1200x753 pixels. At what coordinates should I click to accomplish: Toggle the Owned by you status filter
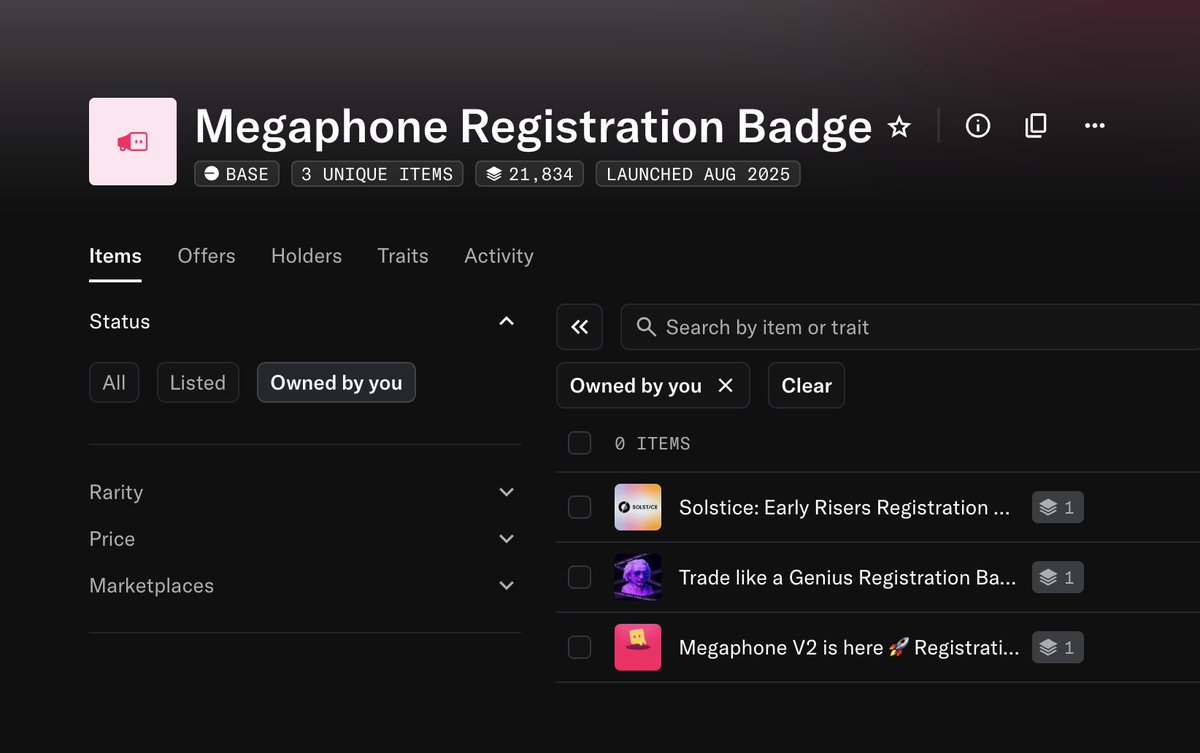336,383
